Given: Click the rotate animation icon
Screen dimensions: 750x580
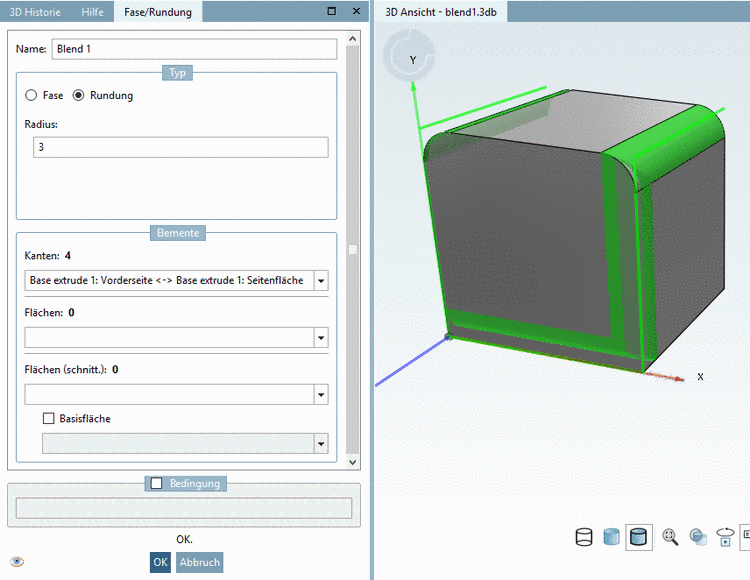Looking at the screenshot, I should pyautogui.click(x=725, y=537).
